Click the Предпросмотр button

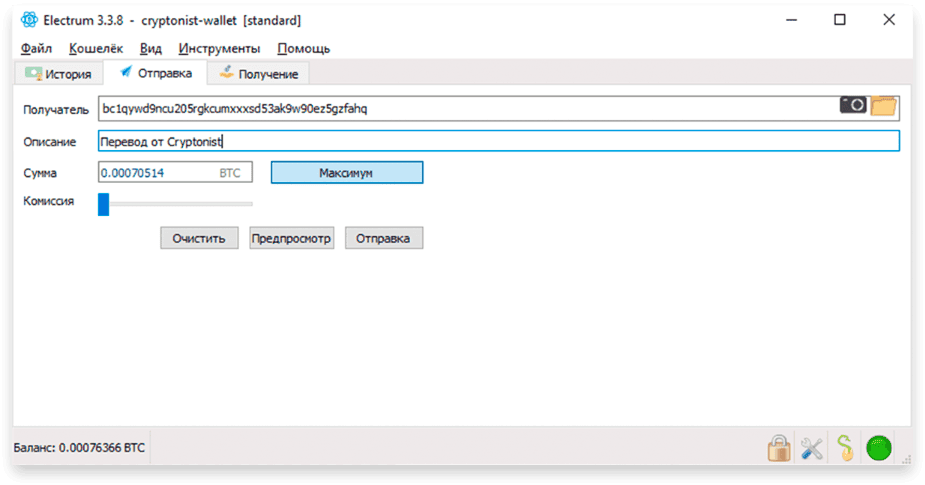click(x=291, y=238)
